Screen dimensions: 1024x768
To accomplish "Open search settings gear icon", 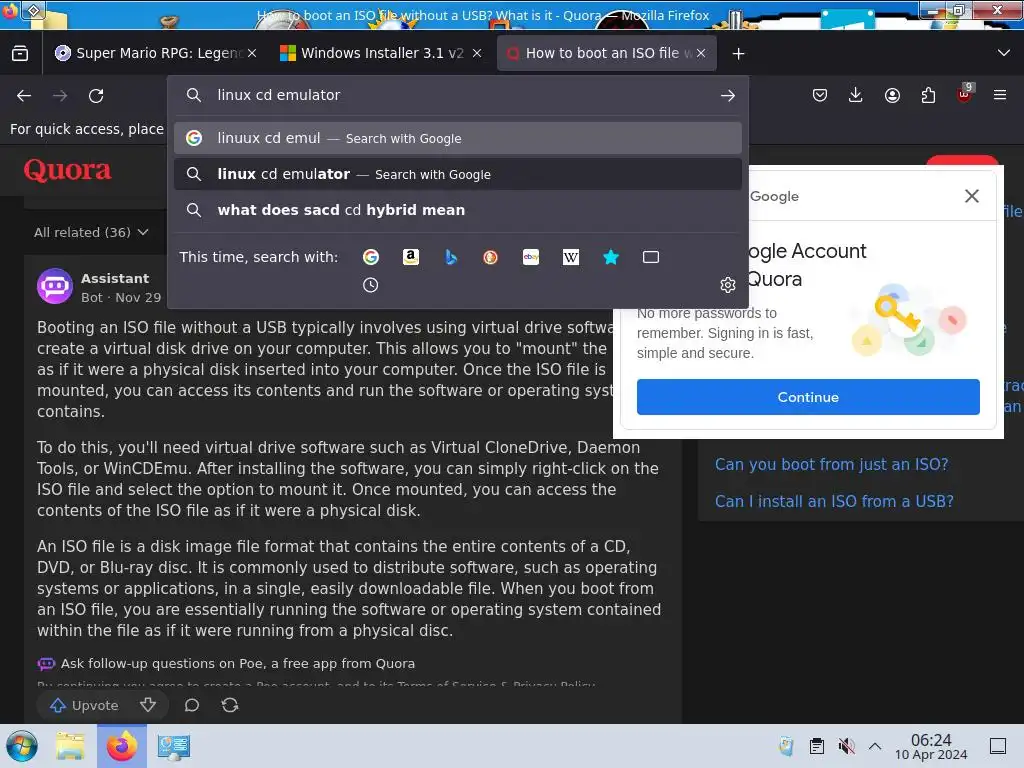I will pos(728,285).
